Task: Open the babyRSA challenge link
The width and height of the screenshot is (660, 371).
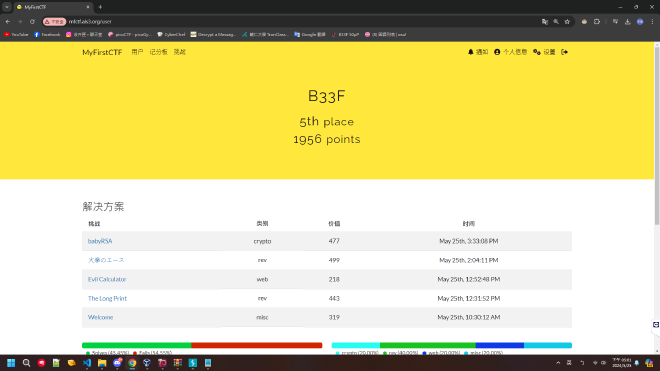Action: tap(100, 241)
